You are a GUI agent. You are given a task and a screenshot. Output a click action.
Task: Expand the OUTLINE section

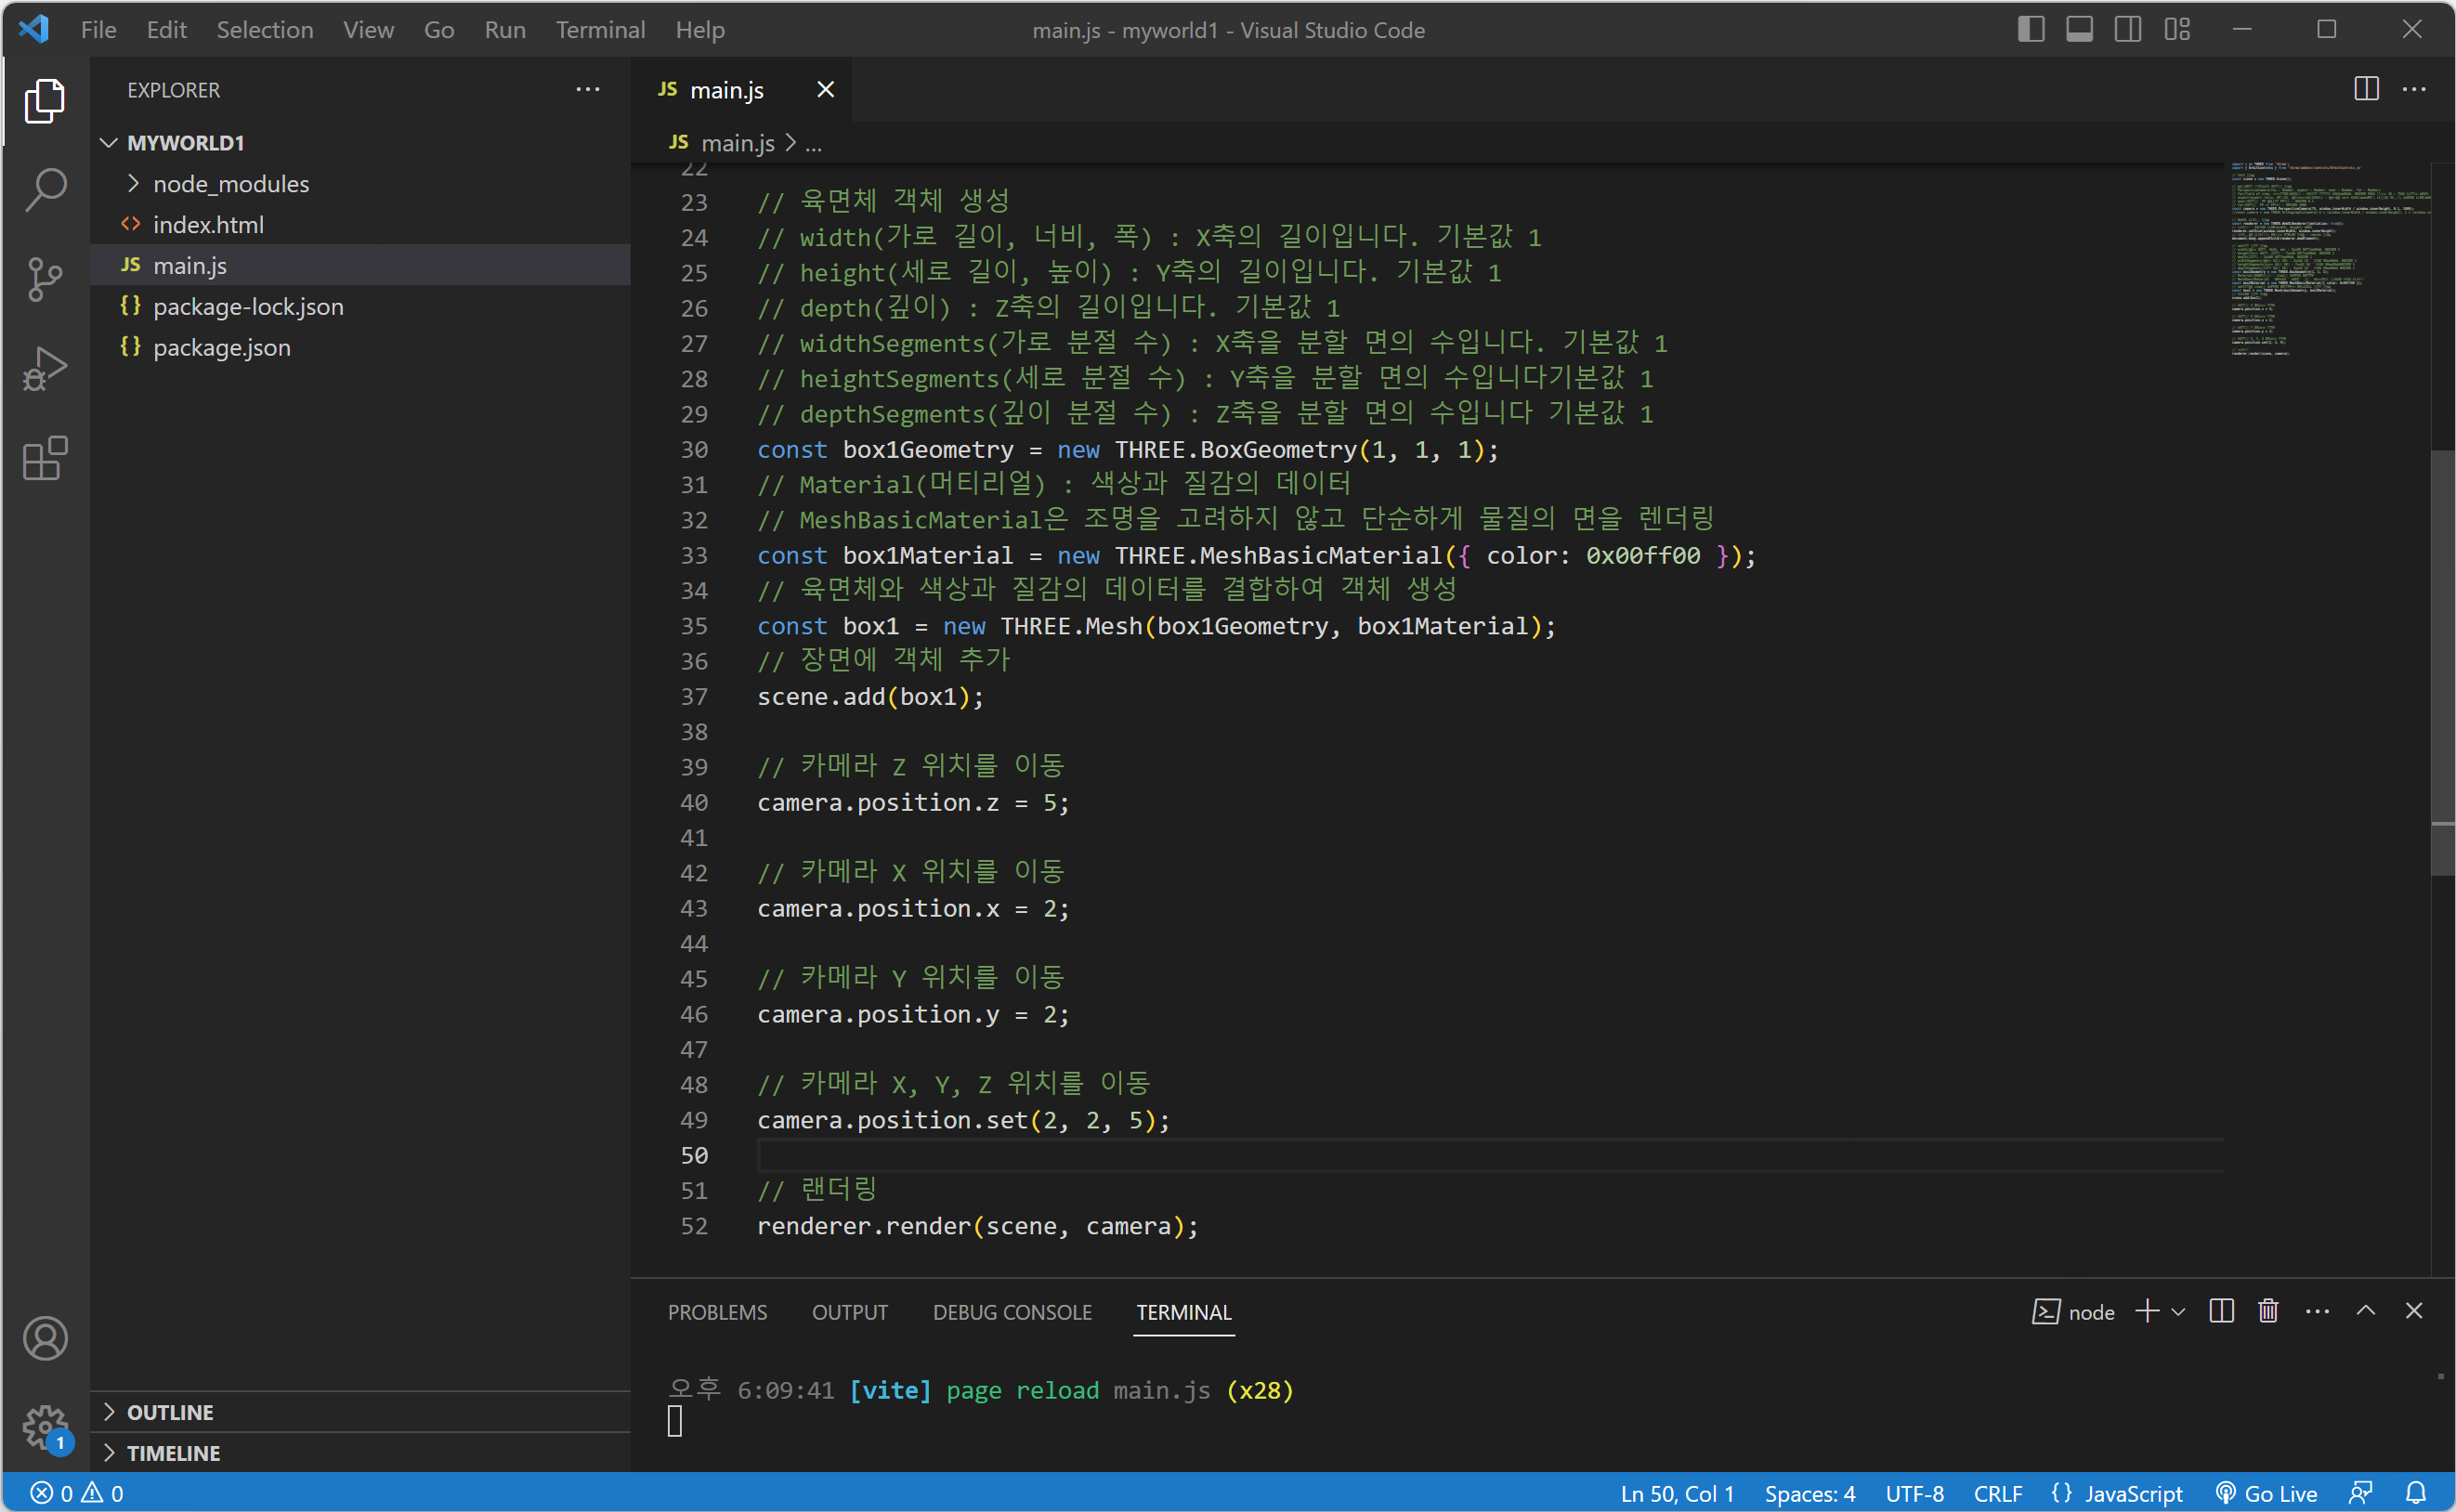[170, 1412]
